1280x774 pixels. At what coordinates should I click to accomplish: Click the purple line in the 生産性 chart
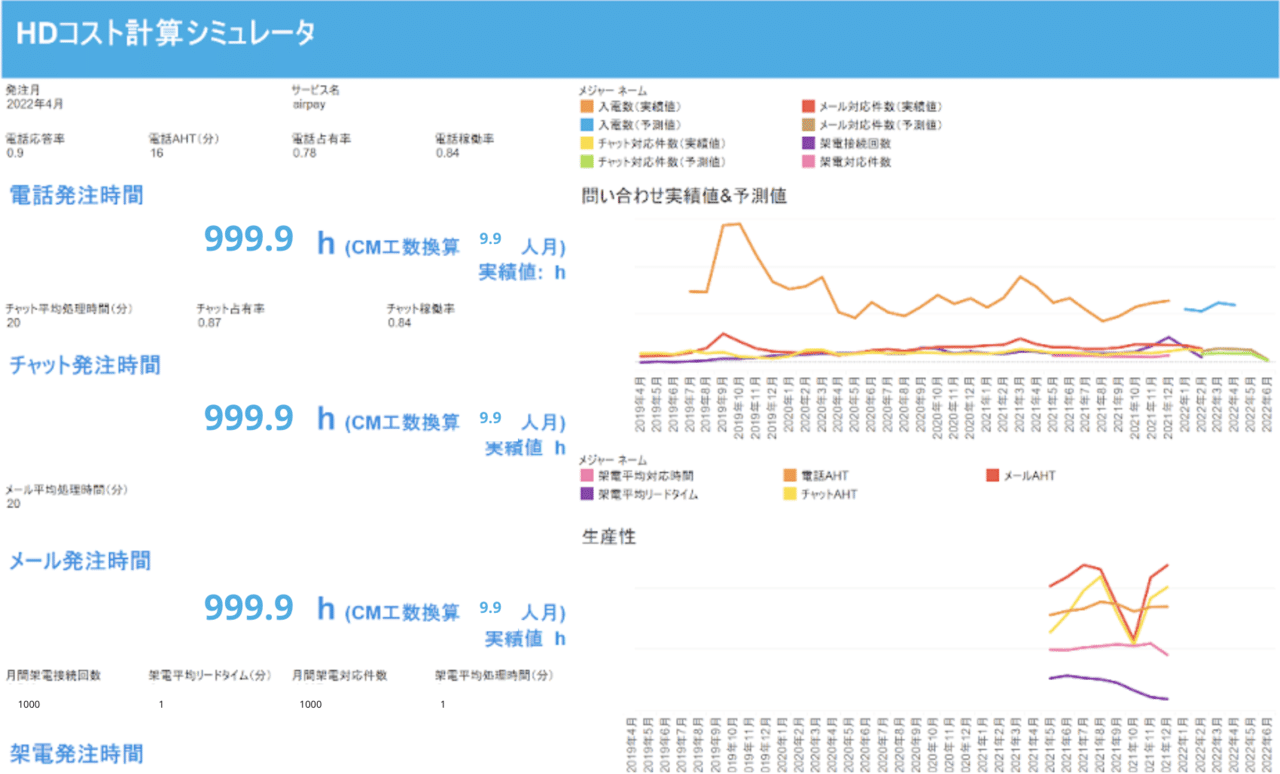tap(1108, 687)
